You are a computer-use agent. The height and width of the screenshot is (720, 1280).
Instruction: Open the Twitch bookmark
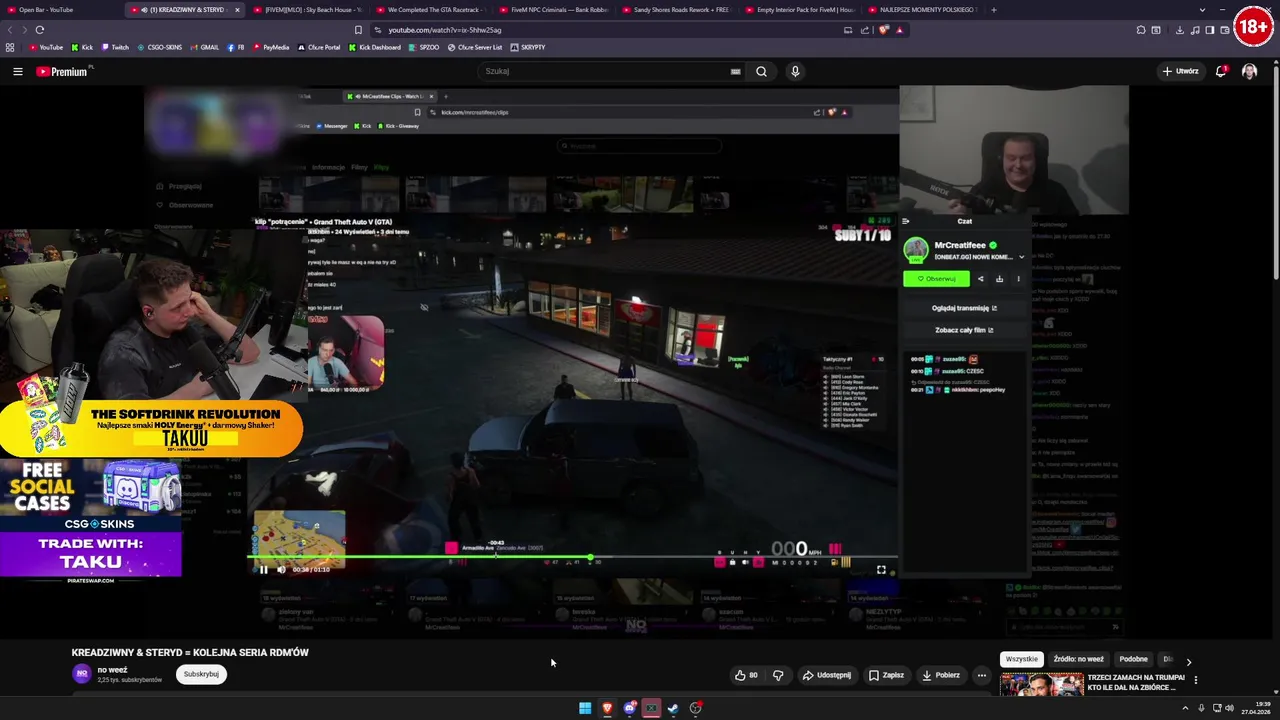click(x=115, y=47)
